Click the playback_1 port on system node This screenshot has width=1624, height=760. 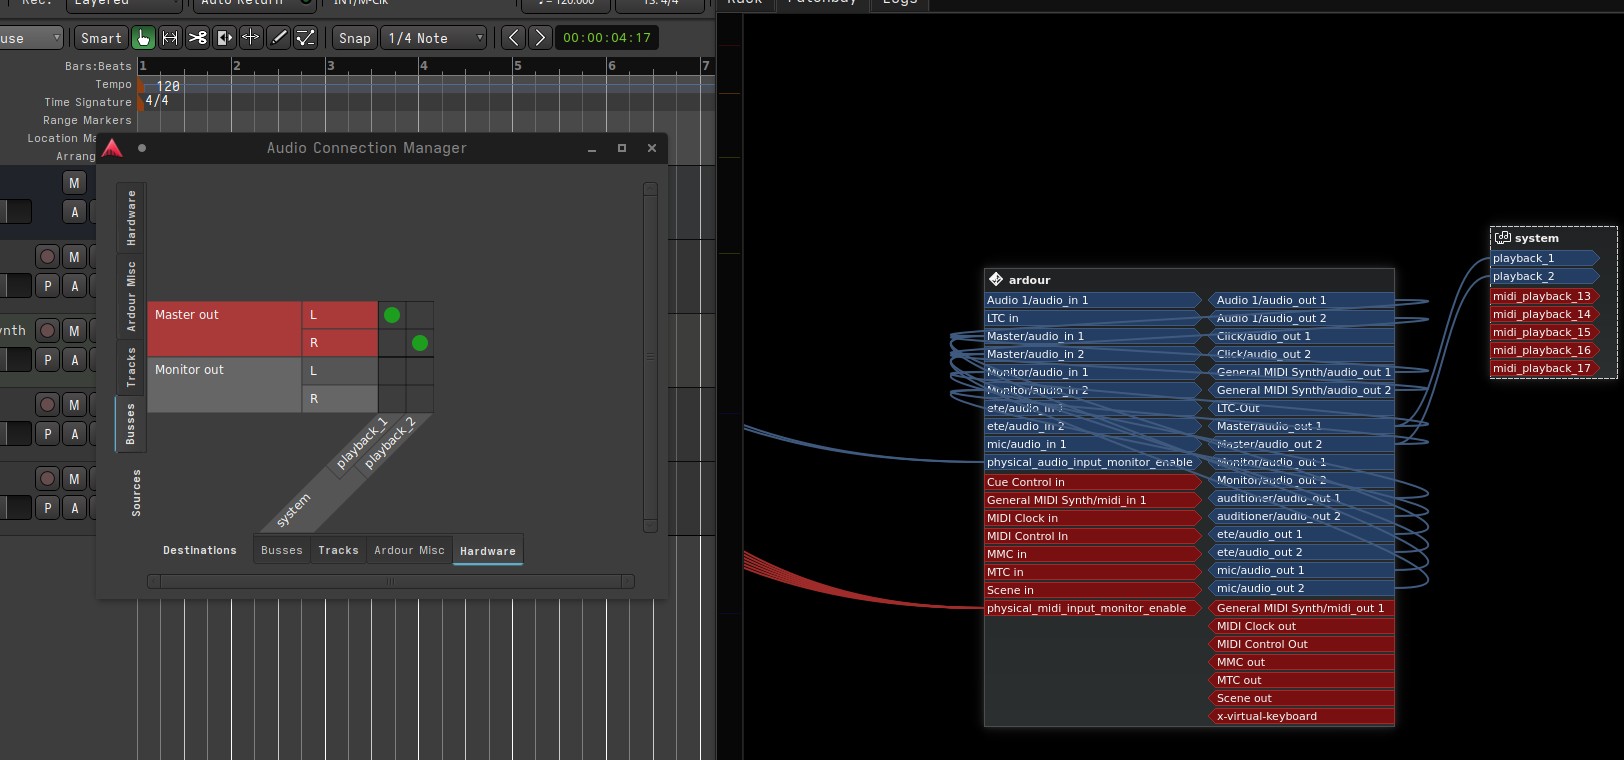(1541, 258)
